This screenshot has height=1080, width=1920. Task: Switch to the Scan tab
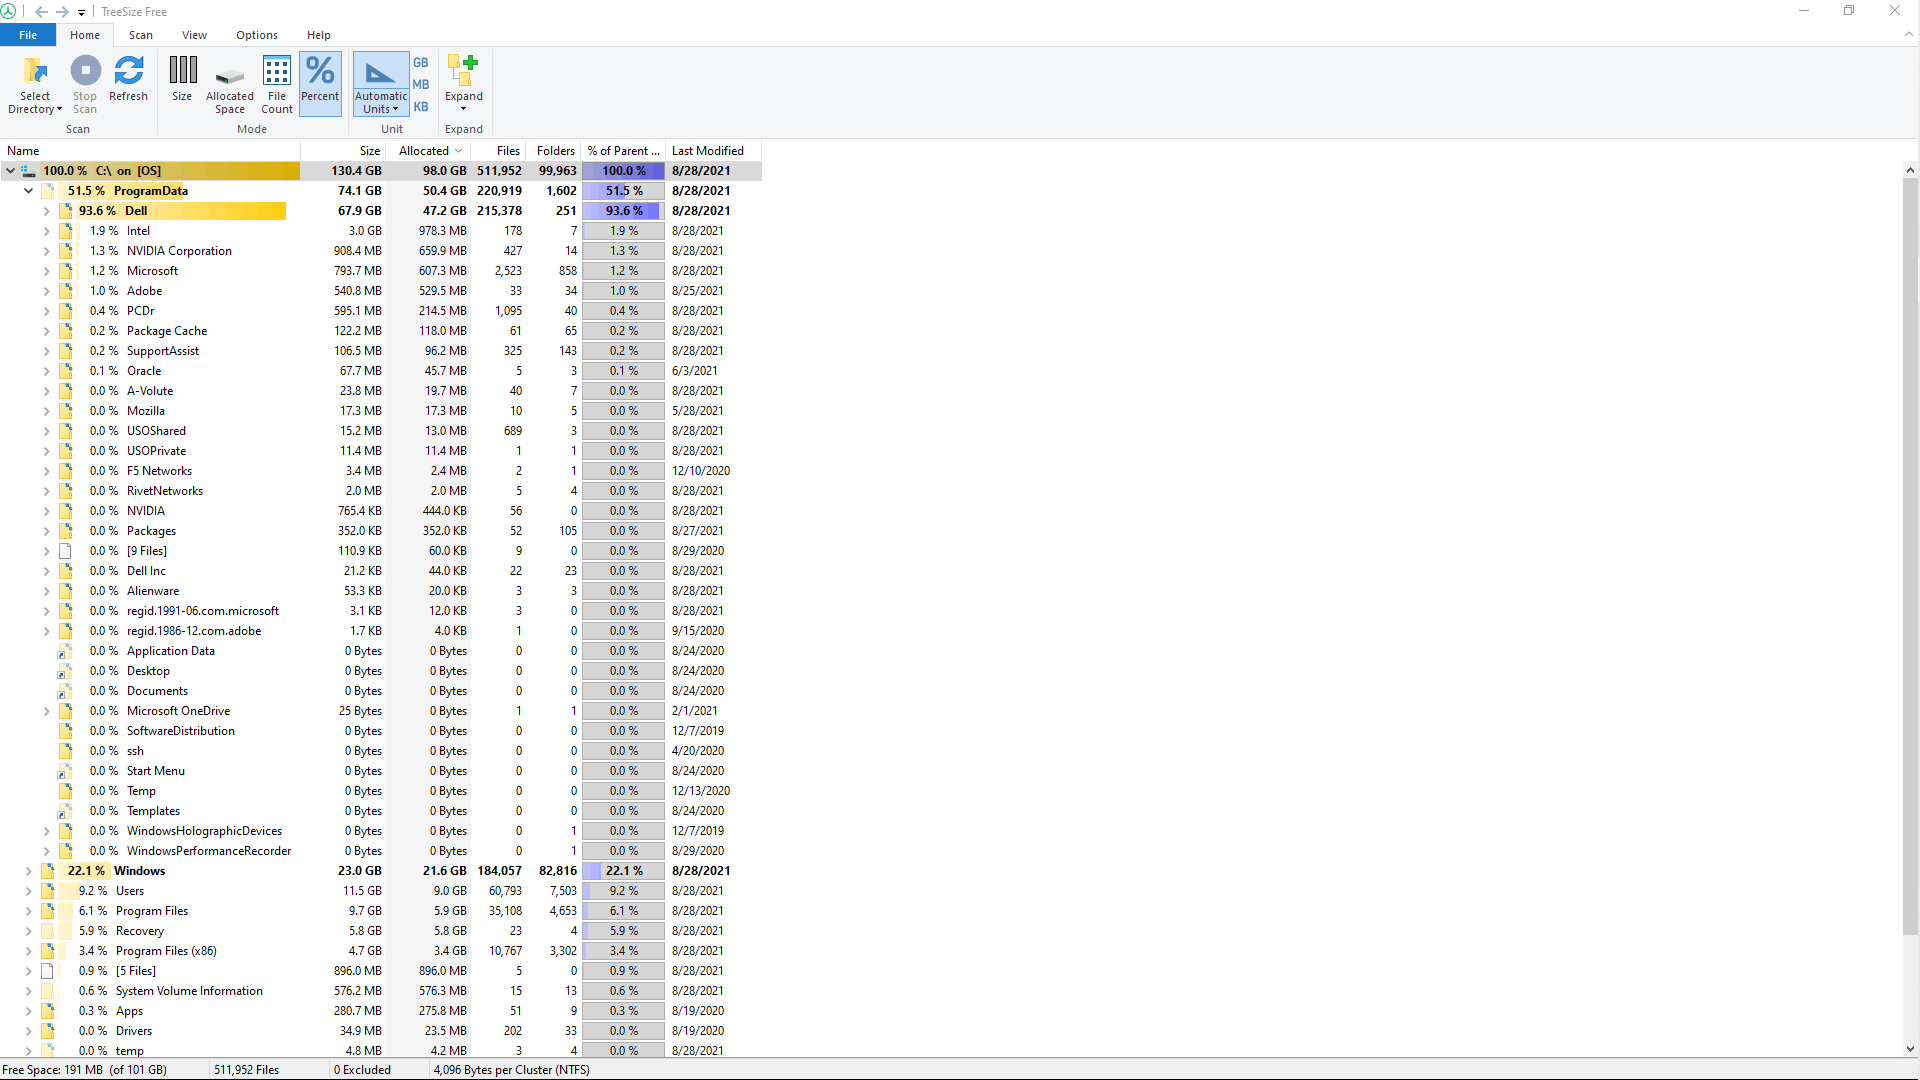point(141,35)
